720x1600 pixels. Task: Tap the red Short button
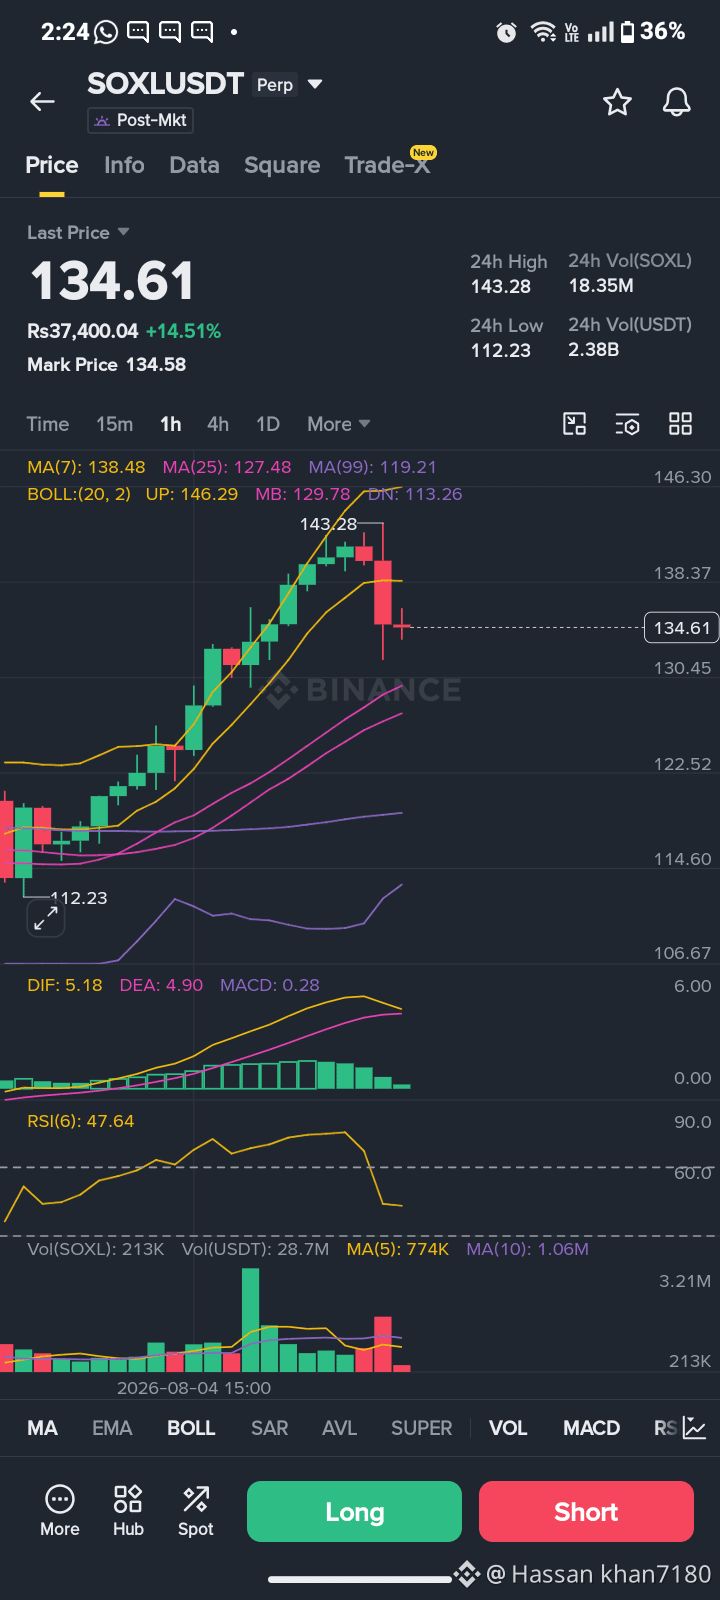[x=586, y=1511]
